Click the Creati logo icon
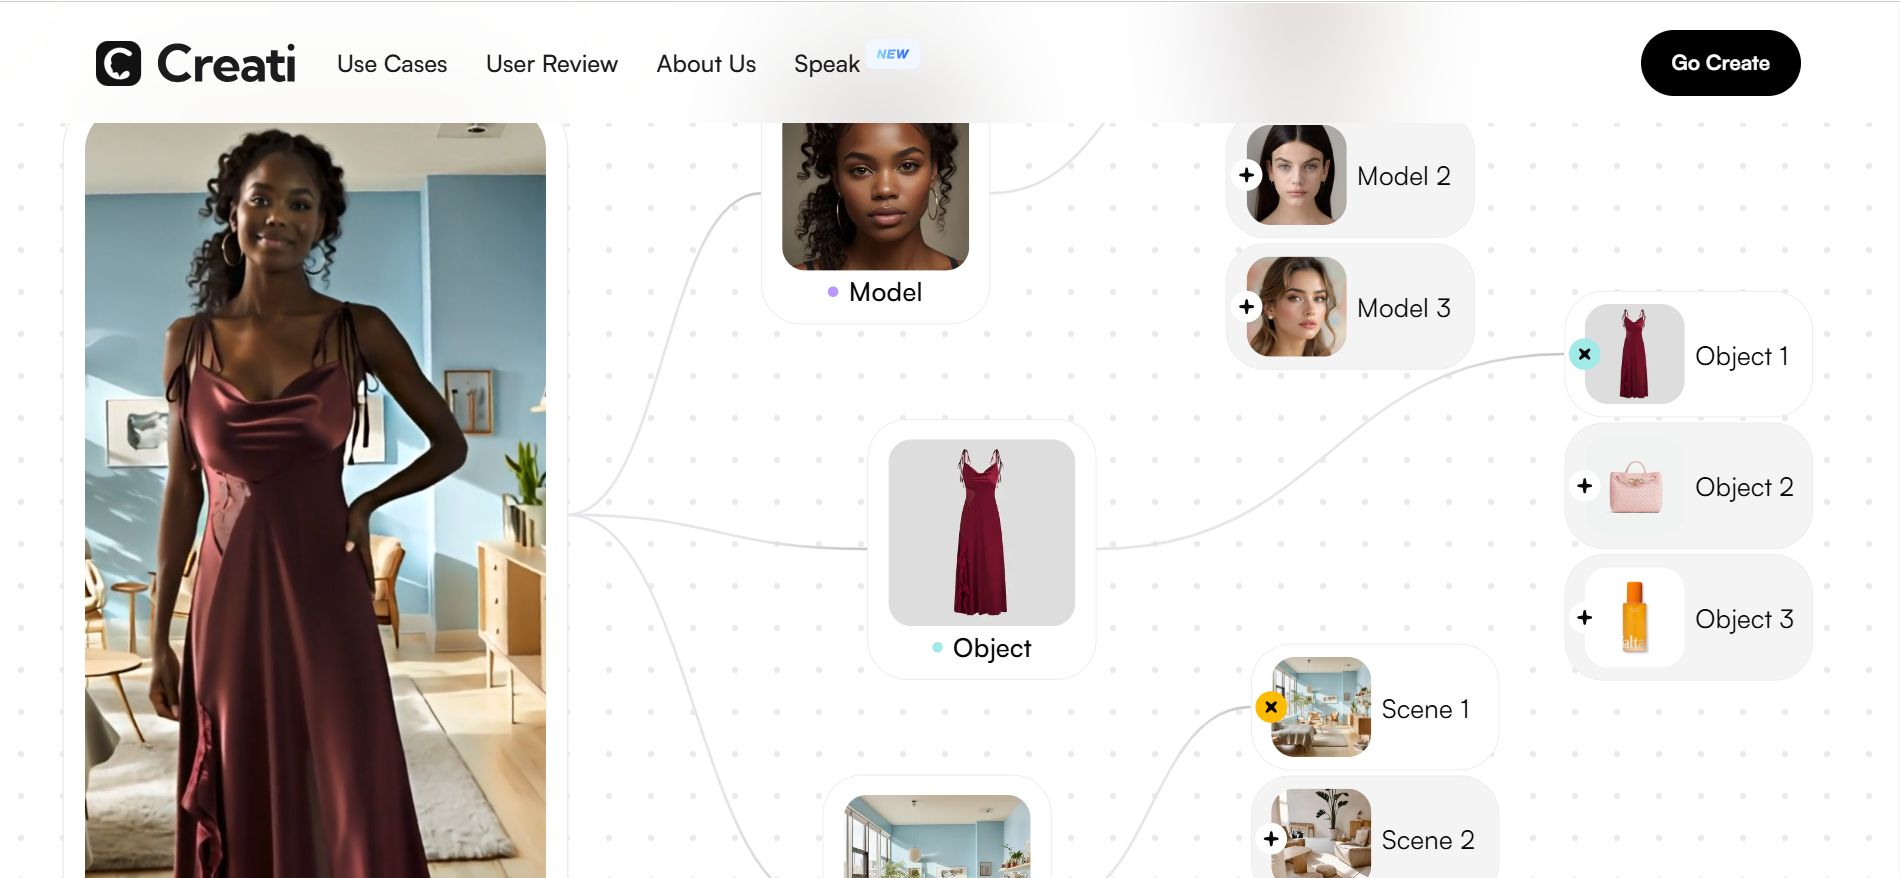Screen dimensions: 1900x878 pyautogui.click(x=118, y=63)
